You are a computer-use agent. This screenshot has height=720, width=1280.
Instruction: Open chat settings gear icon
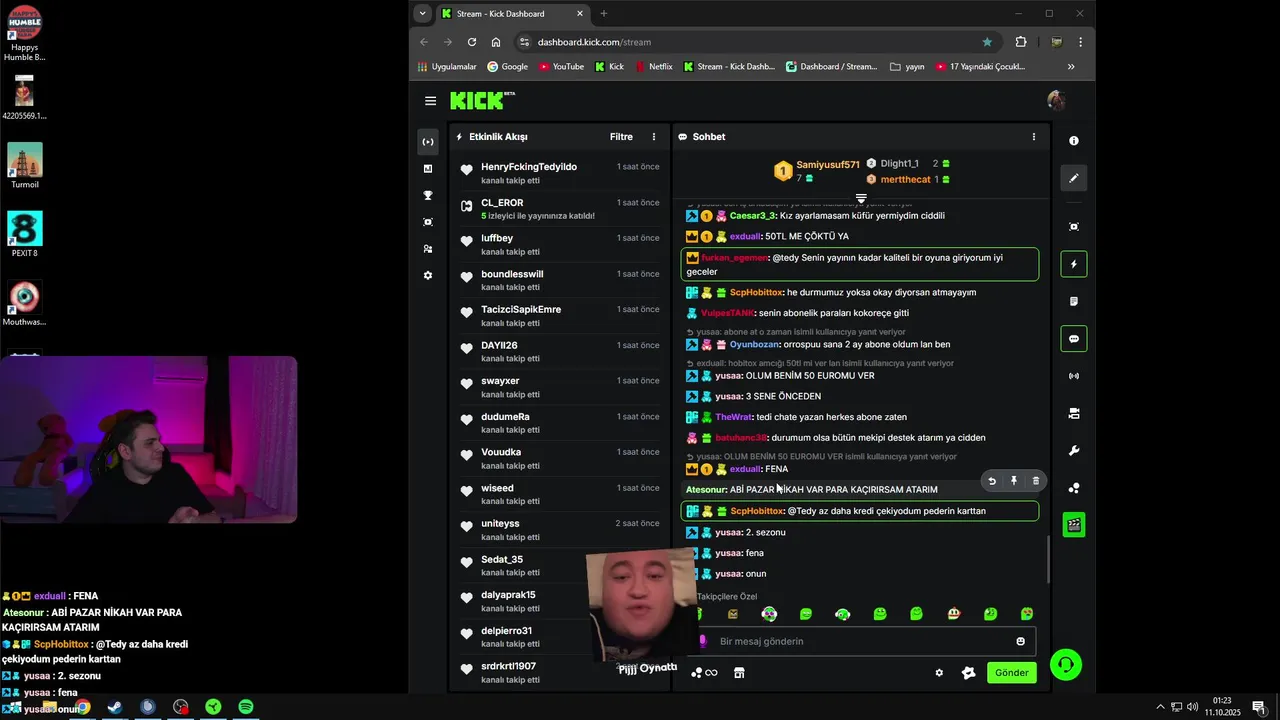click(939, 673)
